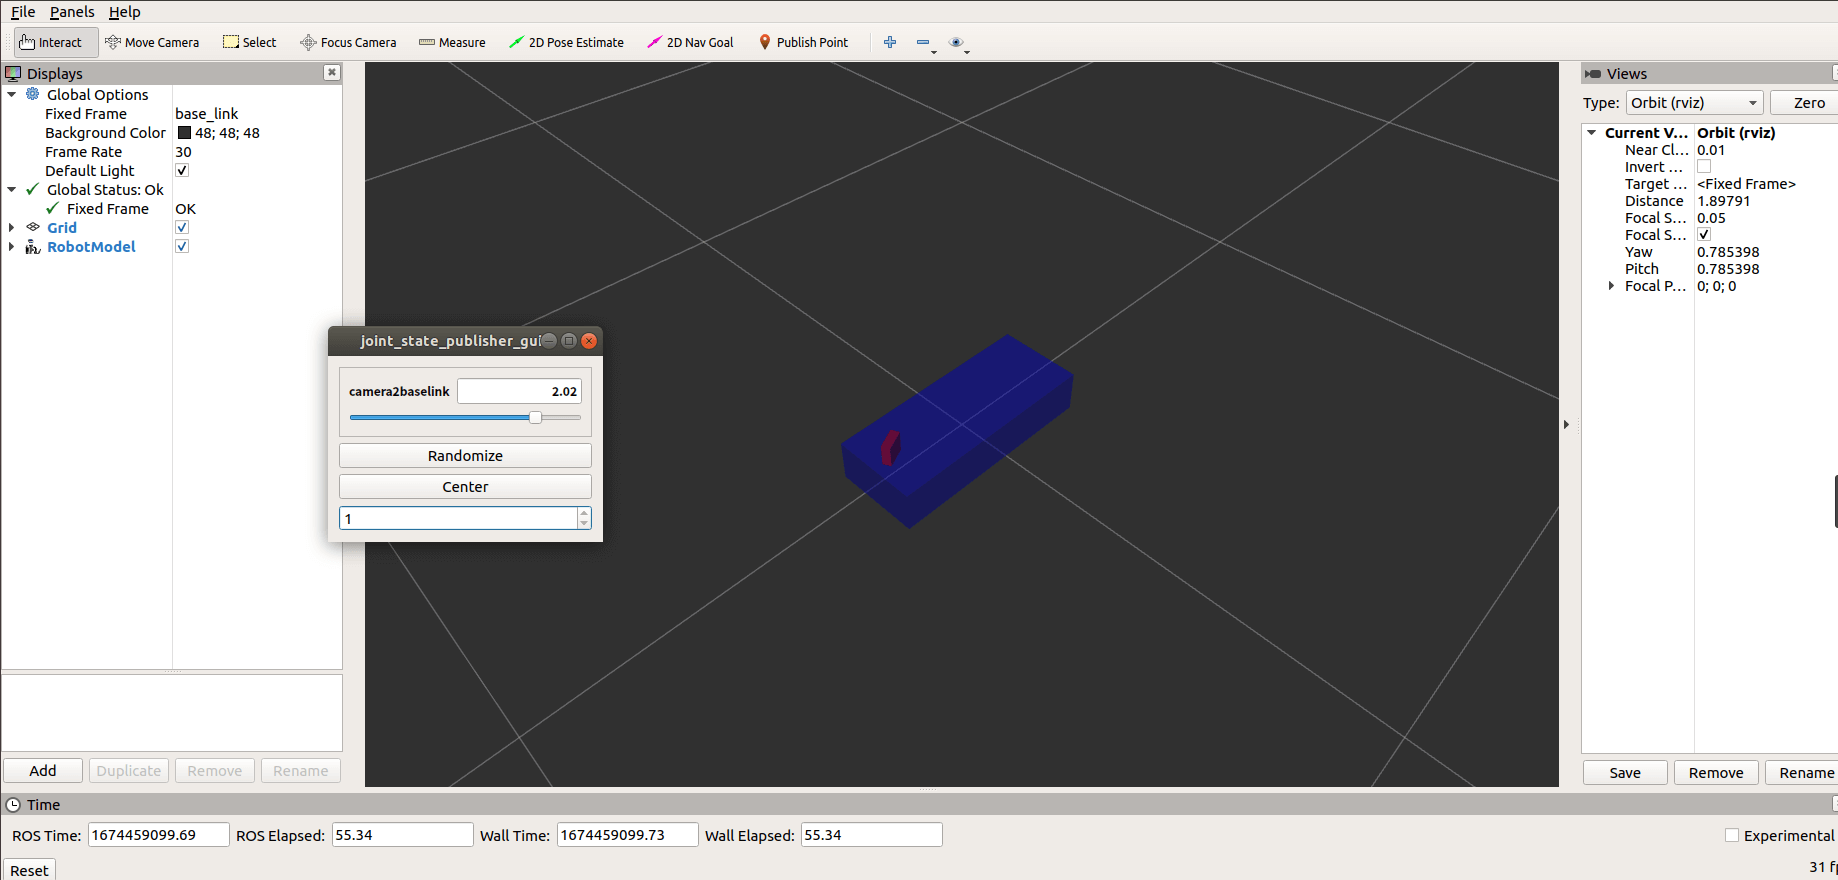Select the 2D Nav Goal tool

tap(690, 42)
